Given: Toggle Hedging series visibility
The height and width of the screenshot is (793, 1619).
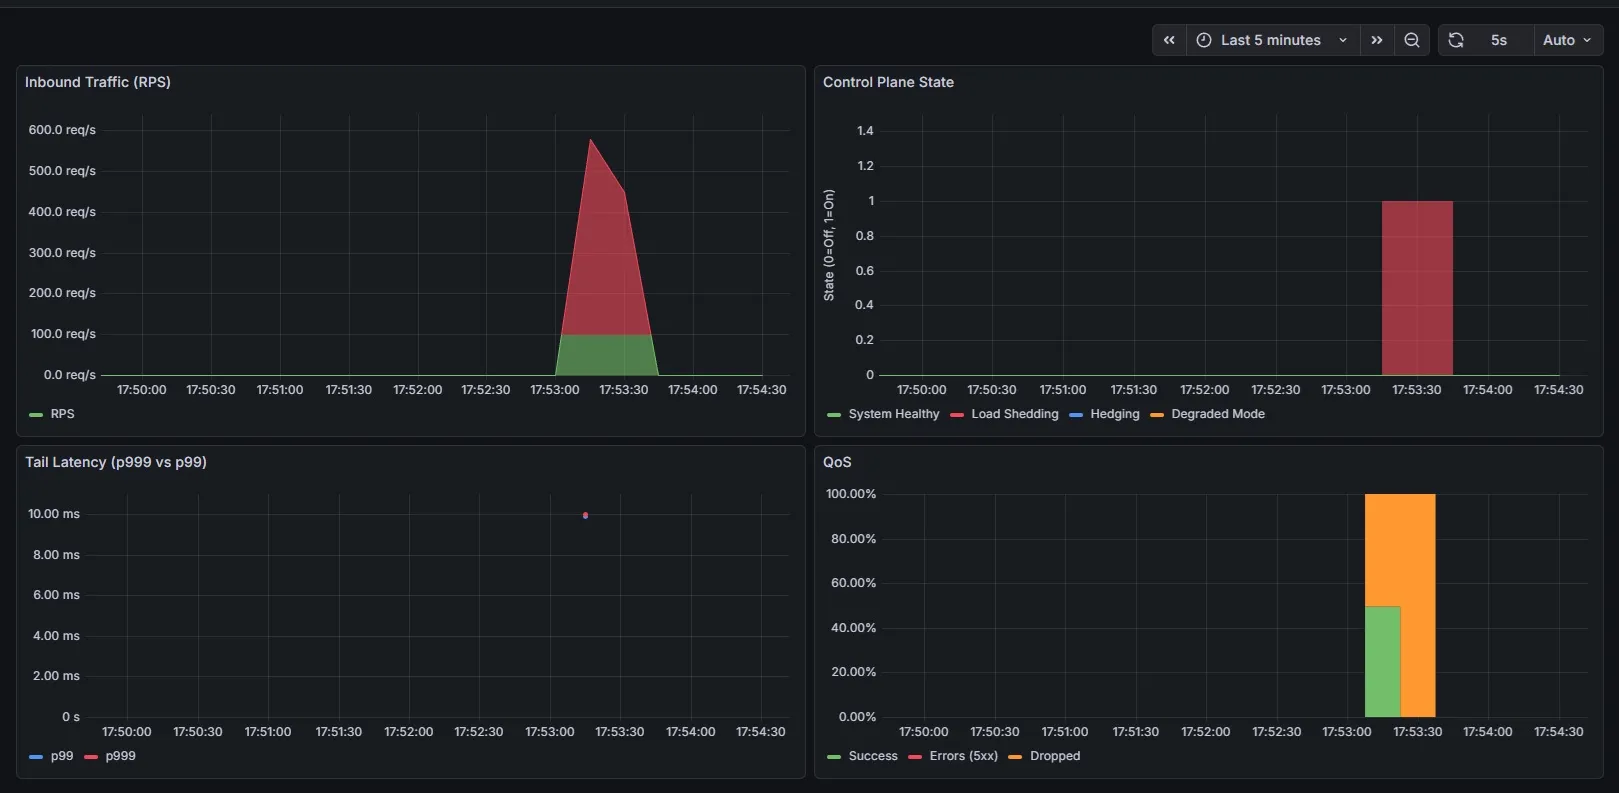Looking at the screenshot, I should click(x=1114, y=414).
